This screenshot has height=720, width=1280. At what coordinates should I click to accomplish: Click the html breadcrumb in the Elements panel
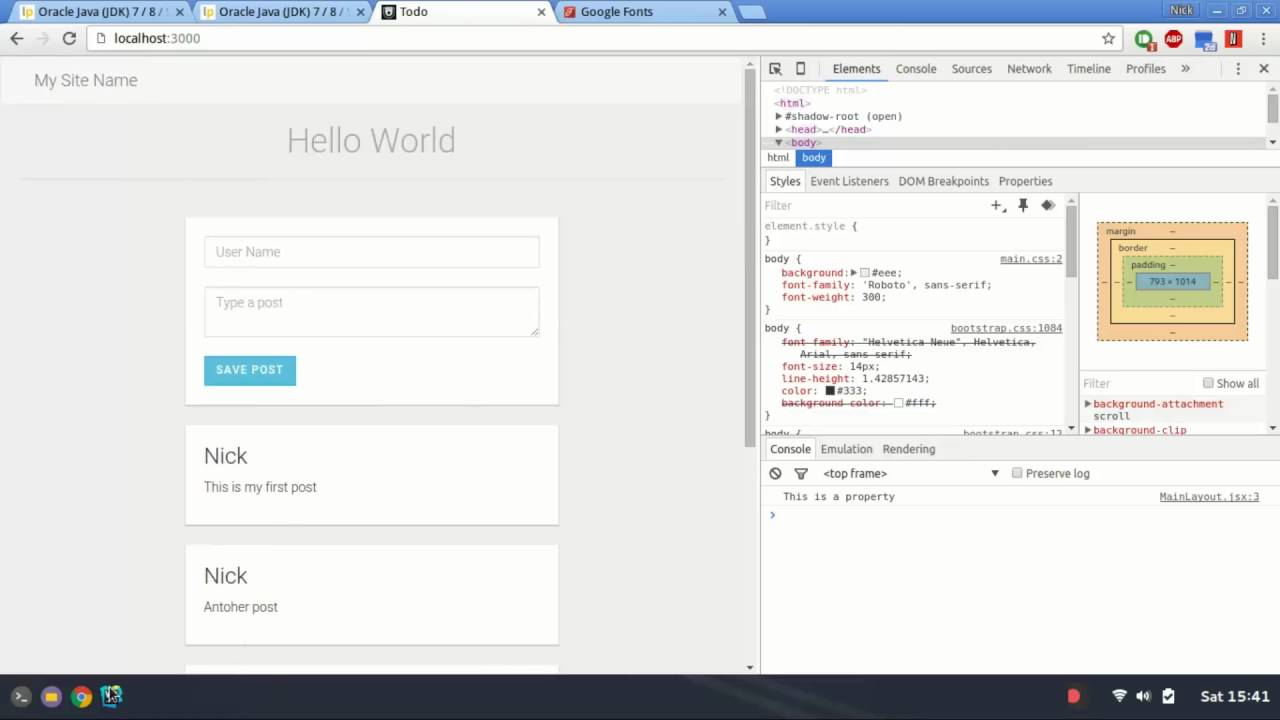tap(778, 158)
